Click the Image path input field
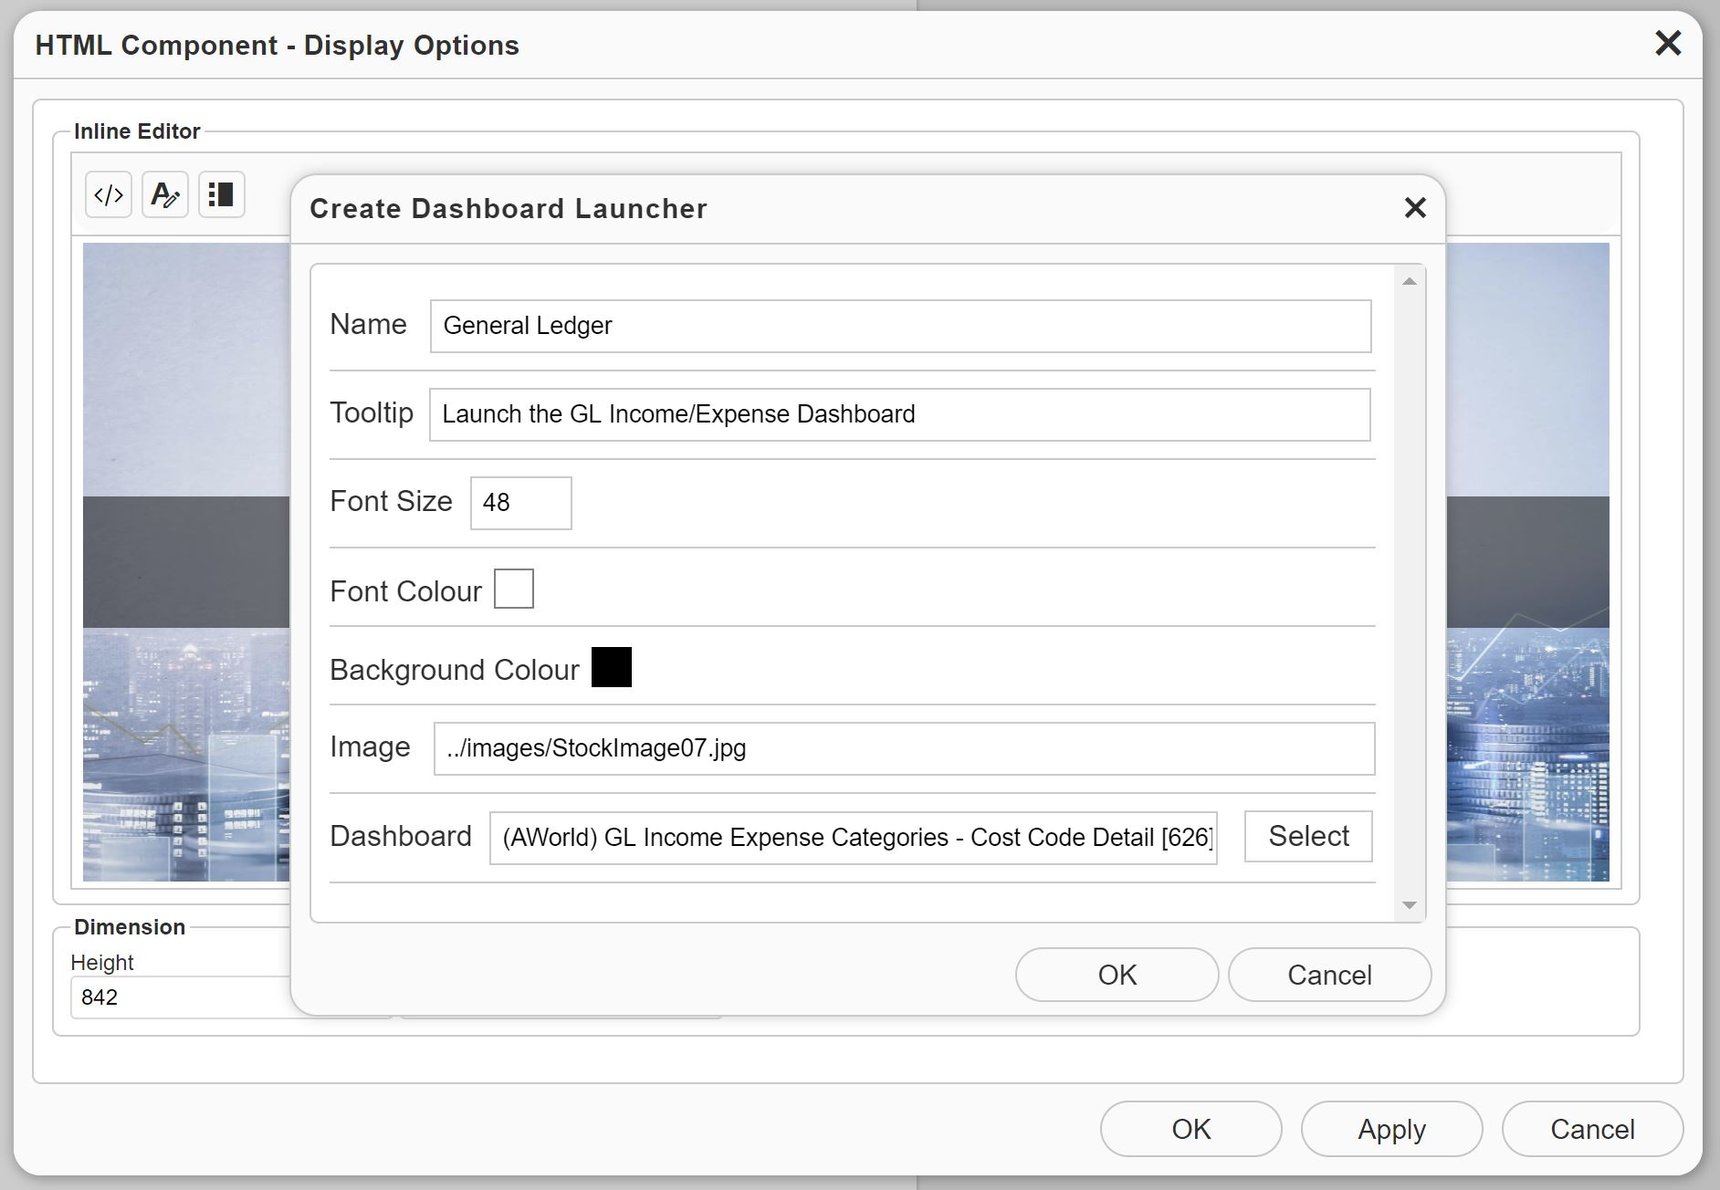 904,749
